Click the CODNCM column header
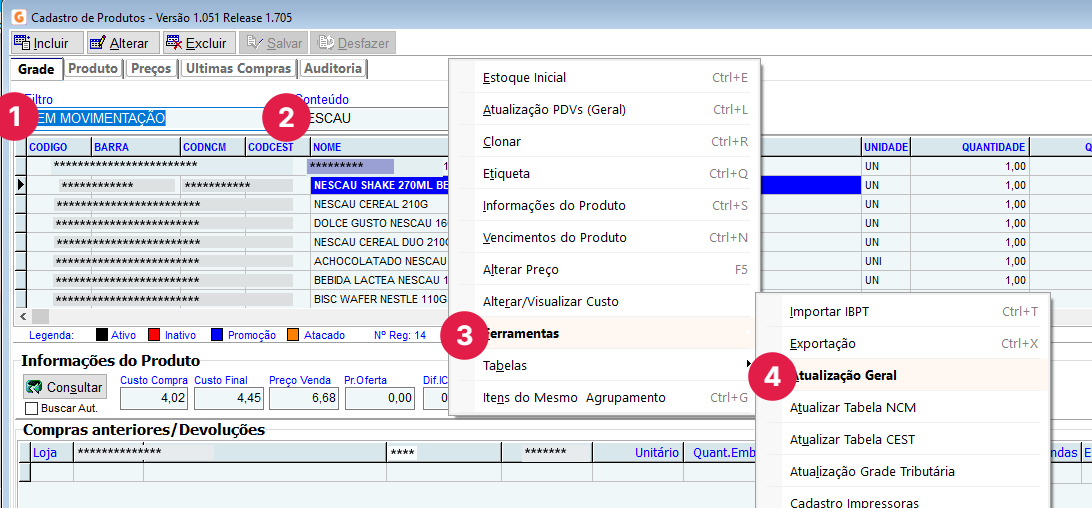 pyautogui.click(x=213, y=147)
